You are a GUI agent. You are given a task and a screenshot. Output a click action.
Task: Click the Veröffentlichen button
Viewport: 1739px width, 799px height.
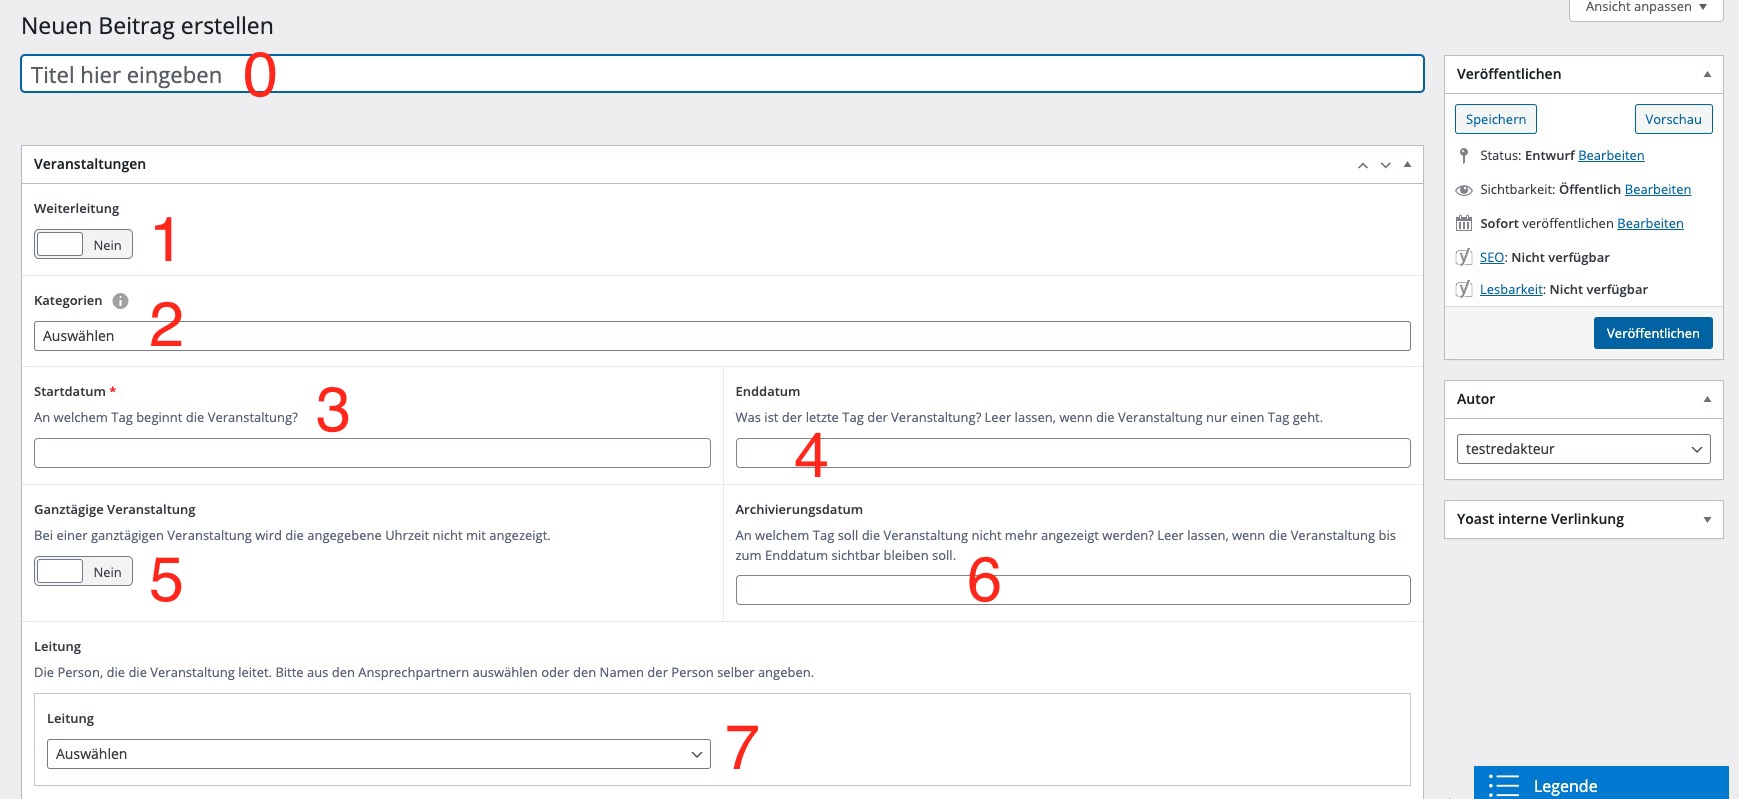1652,333
